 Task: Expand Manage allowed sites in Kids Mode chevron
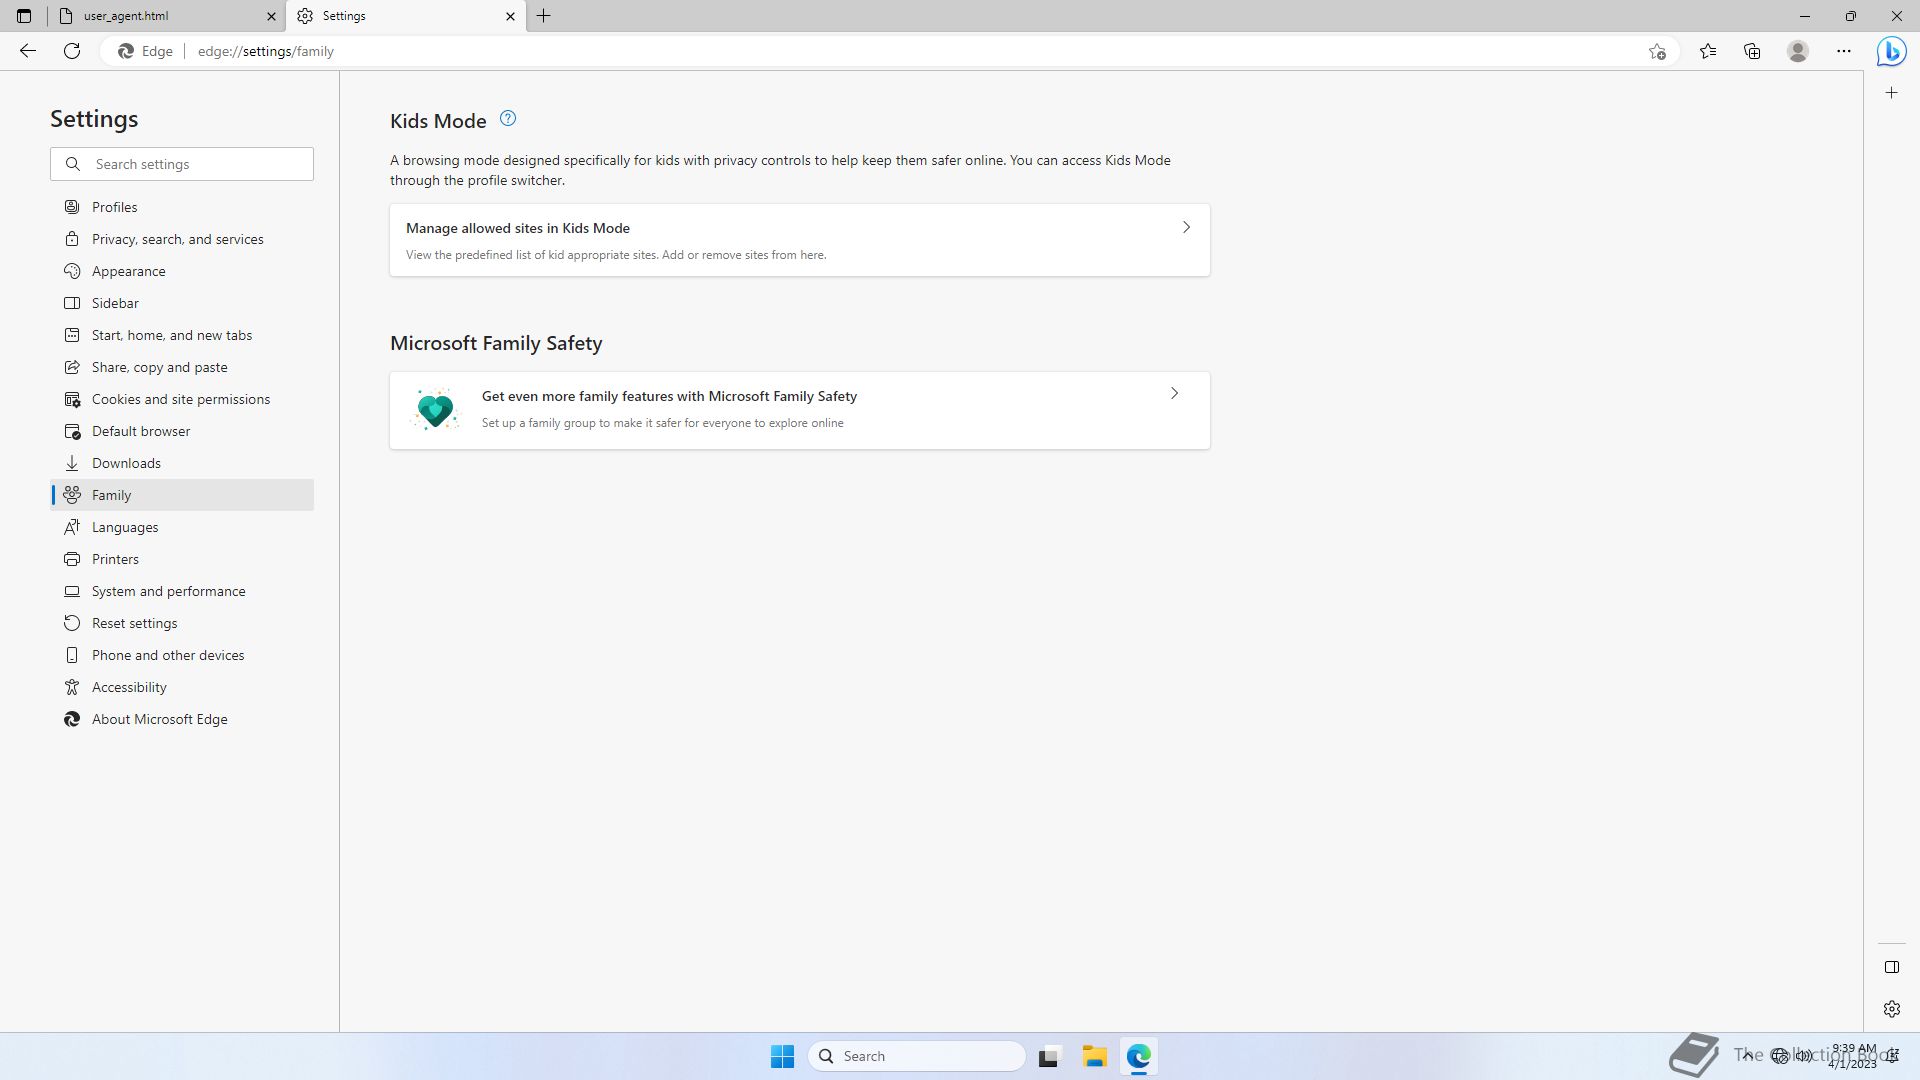pos(1186,227)
